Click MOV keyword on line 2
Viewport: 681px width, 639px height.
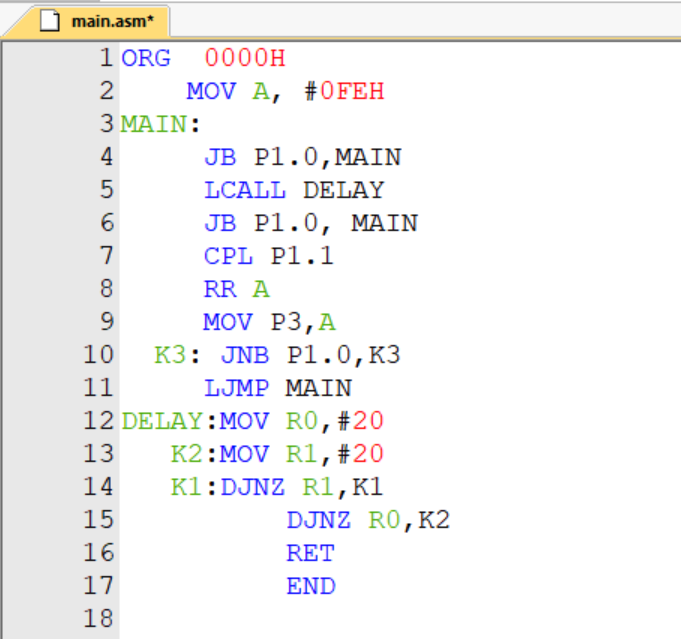(212, 91)
